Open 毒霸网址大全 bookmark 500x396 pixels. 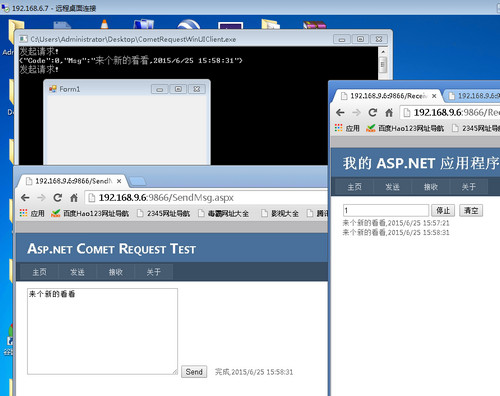tap(223, 213)
